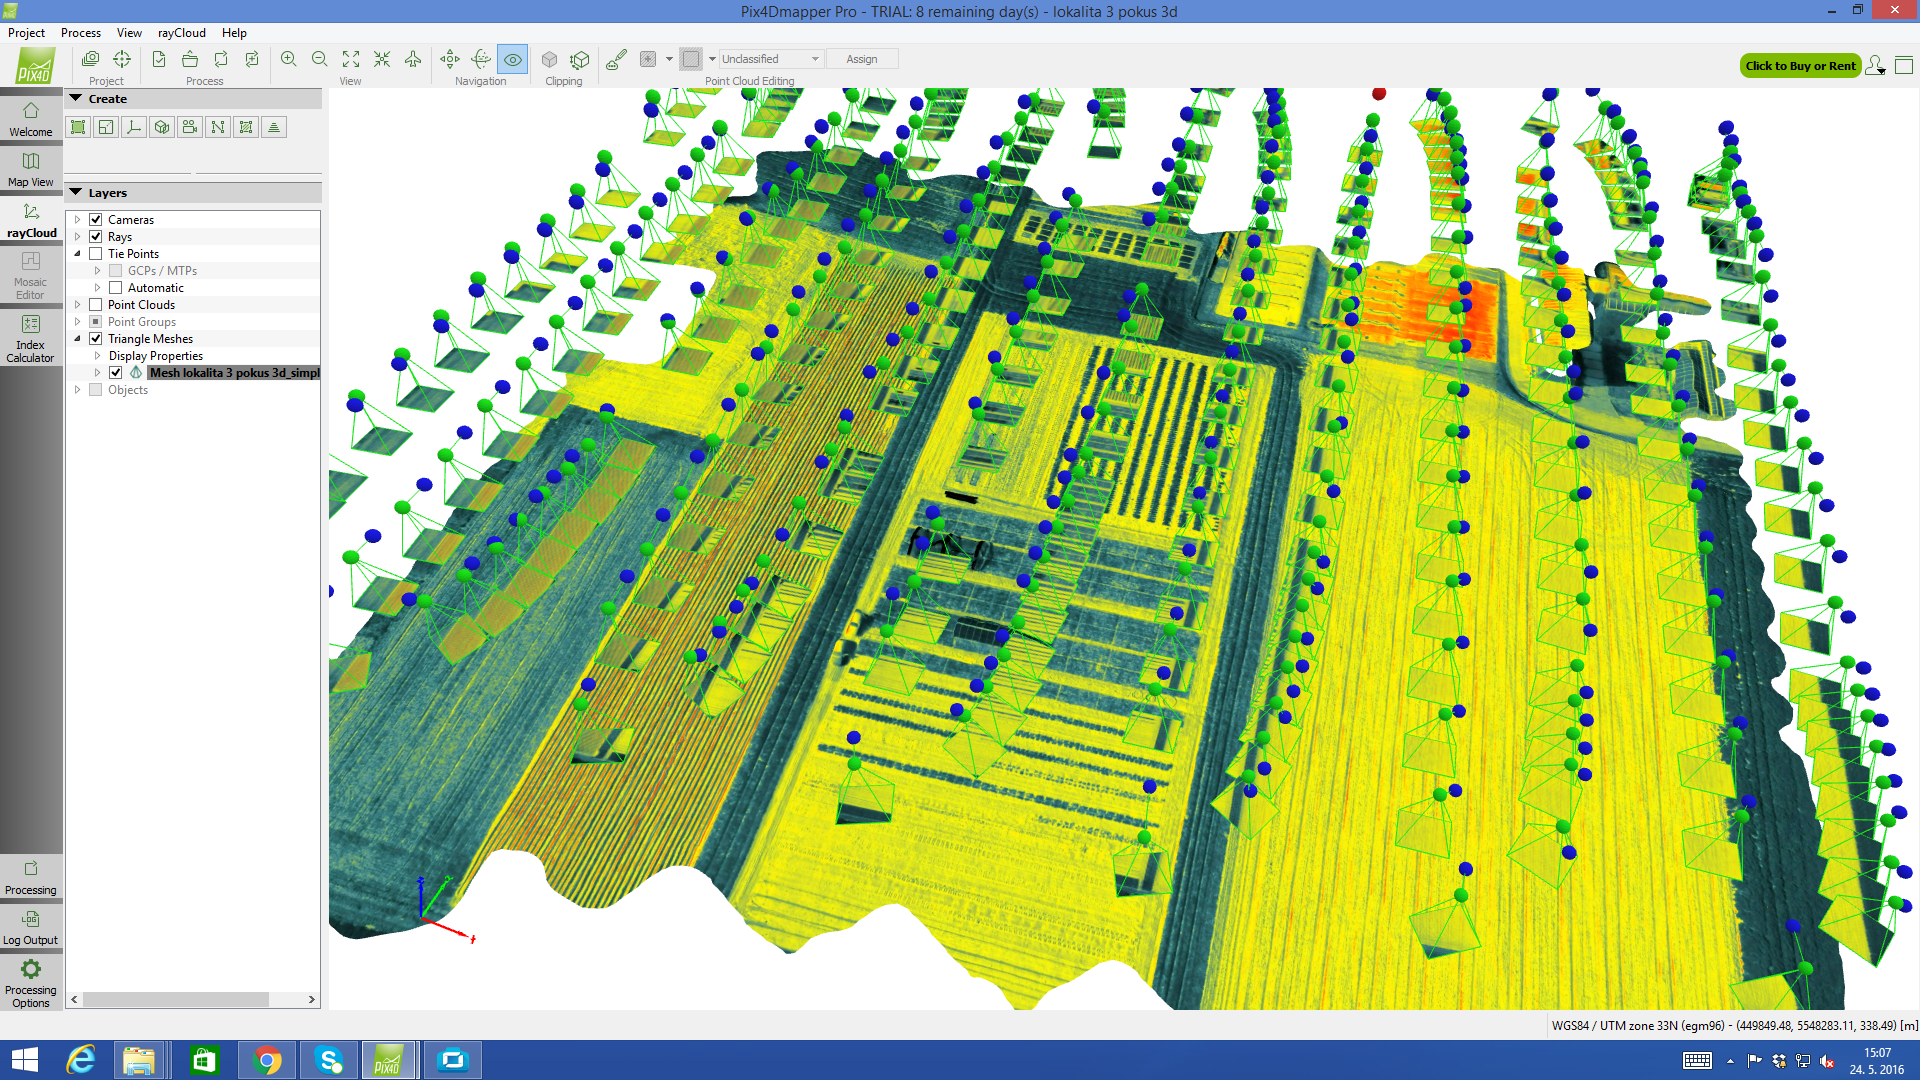
Task: Click the view all expand-arrows icon
Action: coord(351,59)
